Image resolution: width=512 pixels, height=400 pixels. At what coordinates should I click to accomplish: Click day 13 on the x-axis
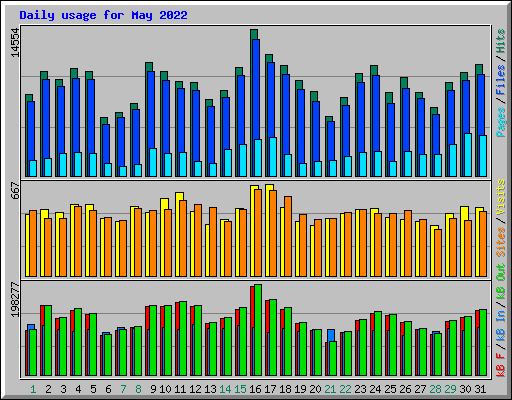[x=210, y=389]
